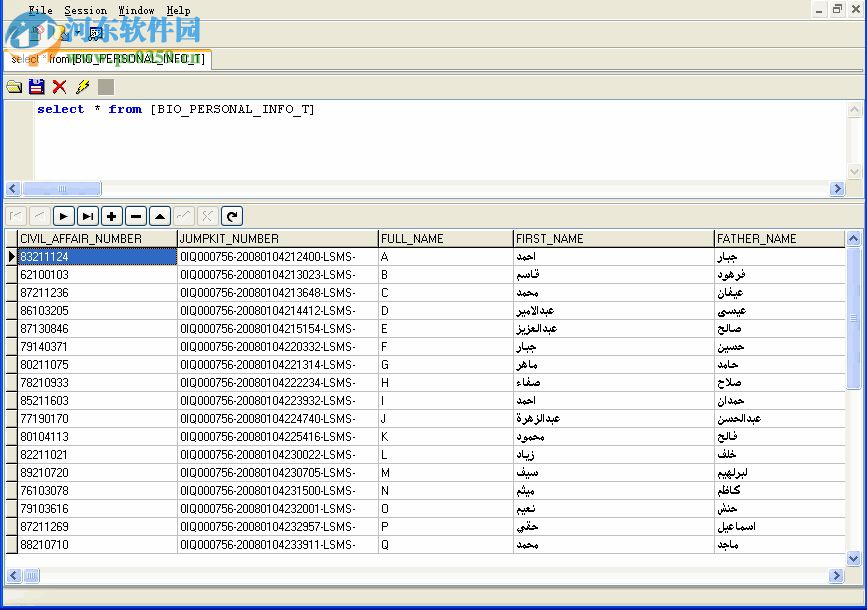This screenshot has width=867, height=610.
Task: Go to first record navigator button
Action: click(15, 216)
